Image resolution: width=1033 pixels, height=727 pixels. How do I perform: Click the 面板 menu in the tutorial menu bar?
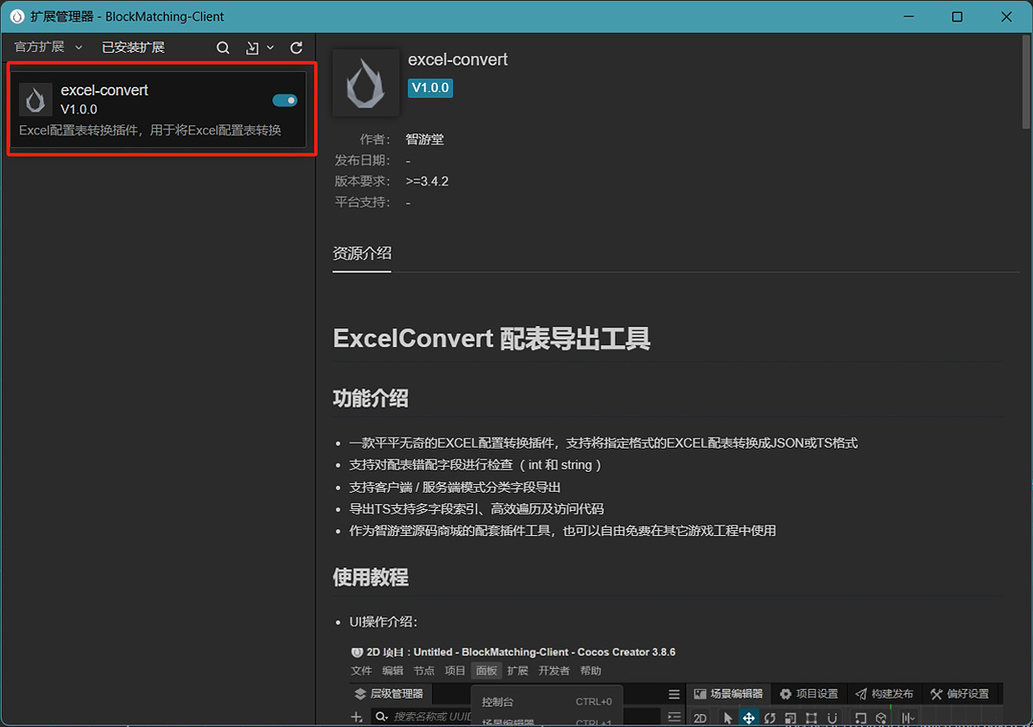[x=486, y=670]
